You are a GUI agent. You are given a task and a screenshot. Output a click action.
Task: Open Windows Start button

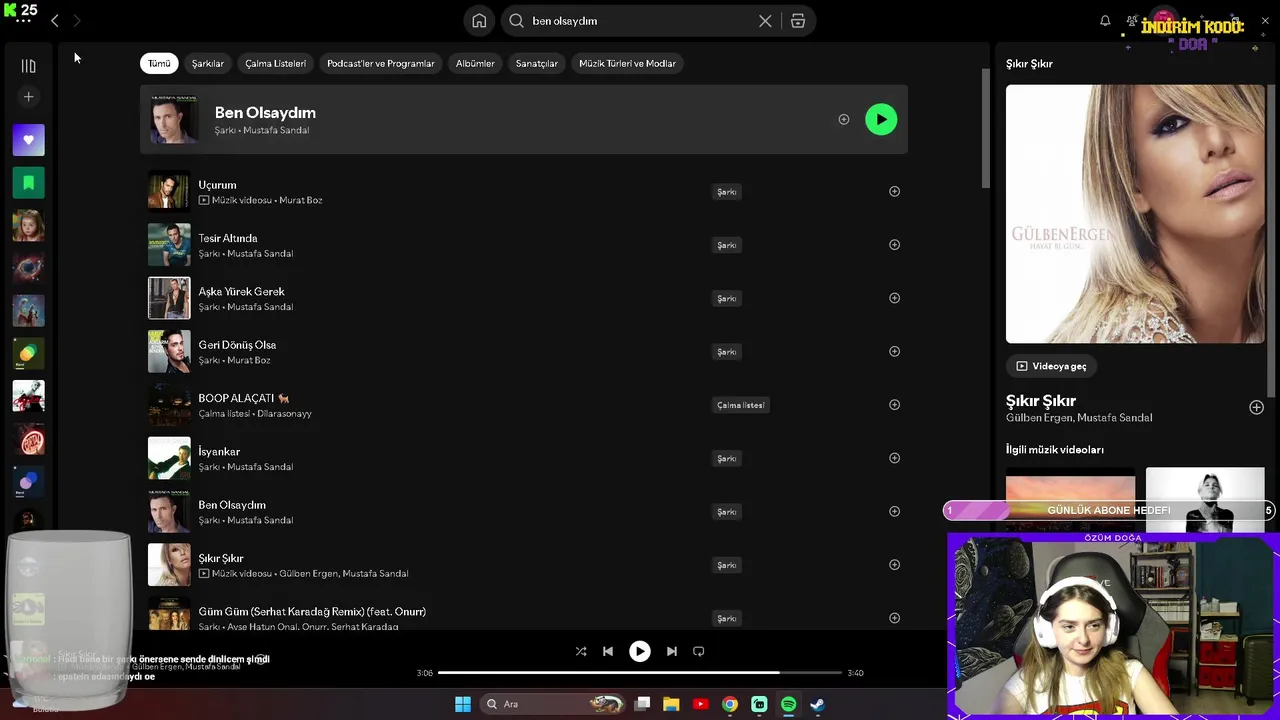[463, 704]
